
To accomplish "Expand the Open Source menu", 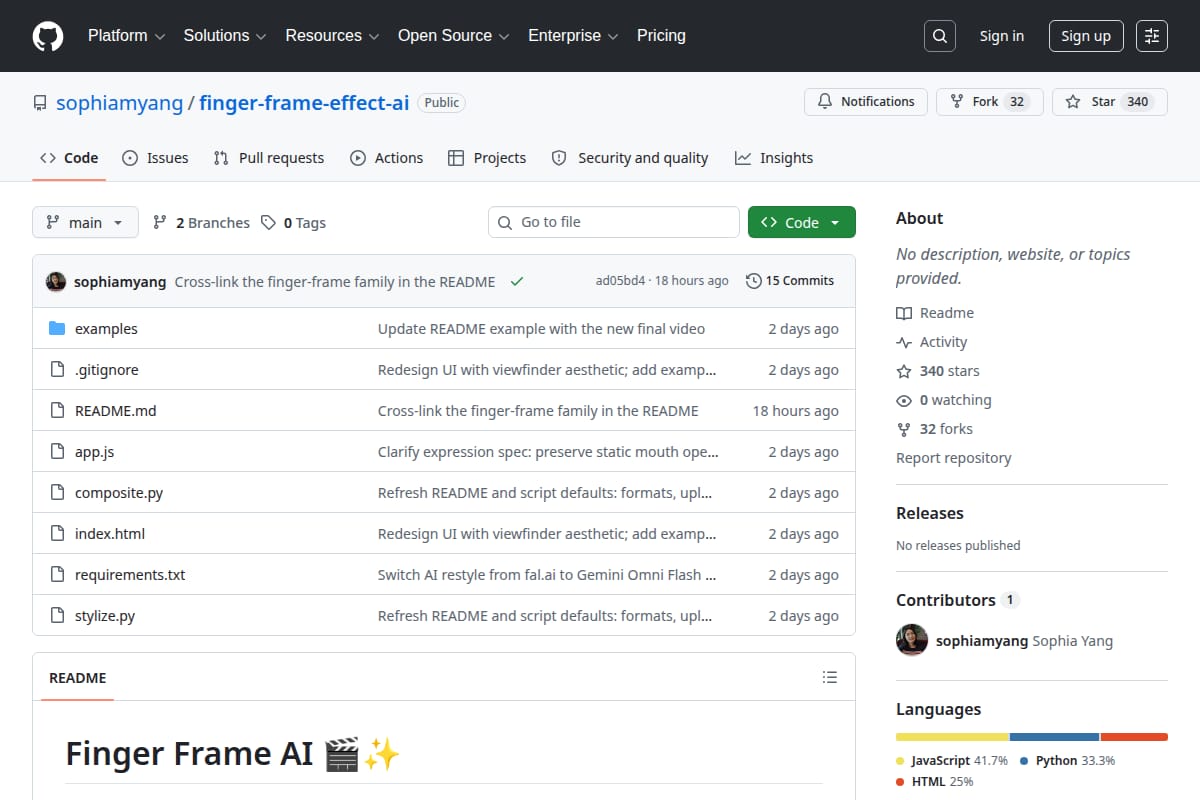I will [x=453, y=36].
